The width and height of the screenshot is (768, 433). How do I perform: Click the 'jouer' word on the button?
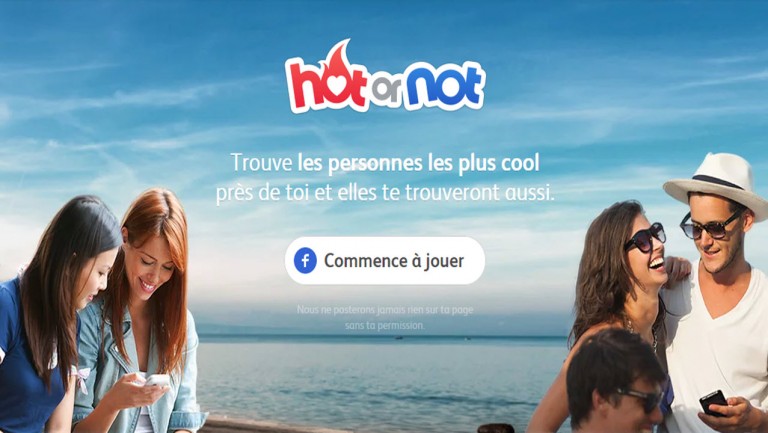pyautogui.click(x=444, y=261)
